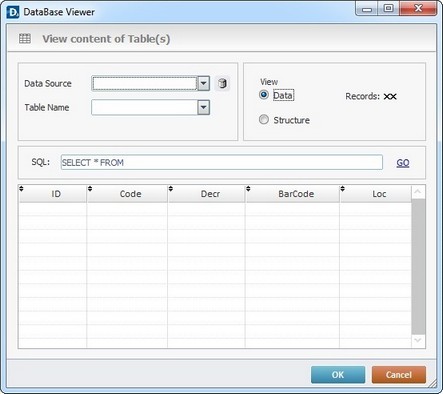Click the Decr column header
Screen dimensions: 443x394
[x=206, y=194]
